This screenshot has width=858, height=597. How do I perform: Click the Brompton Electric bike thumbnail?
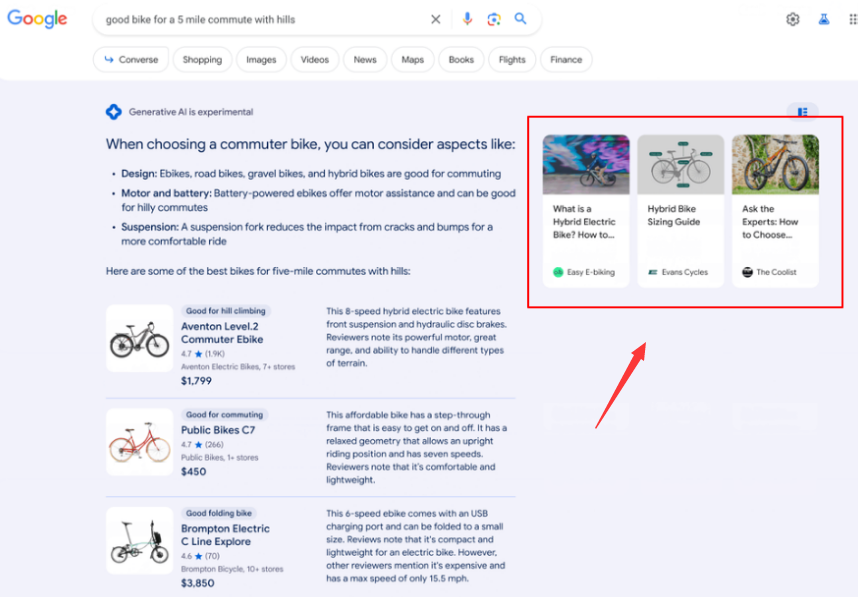(x=139, y=540)
